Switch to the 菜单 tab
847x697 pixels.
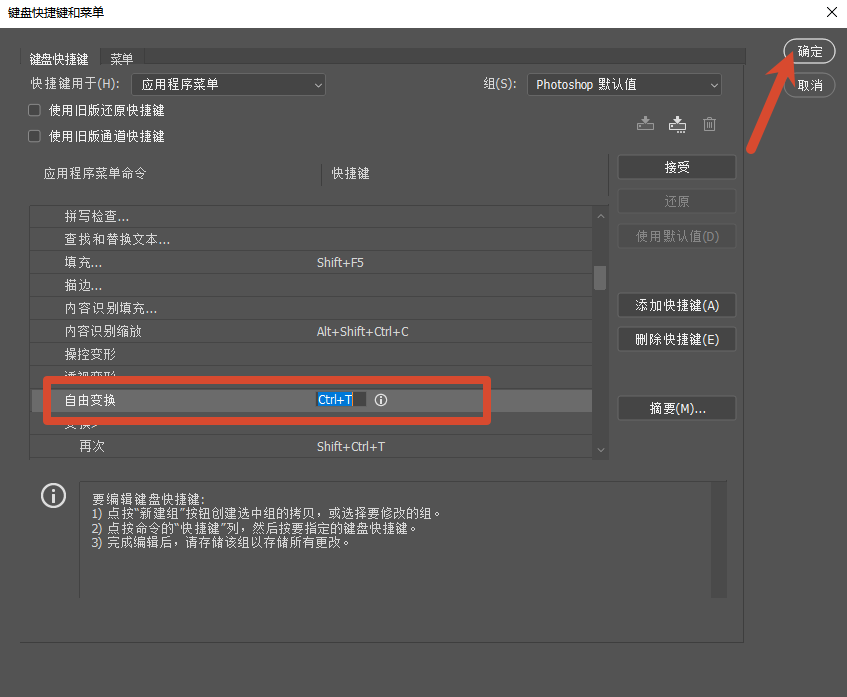pos(122,58)
